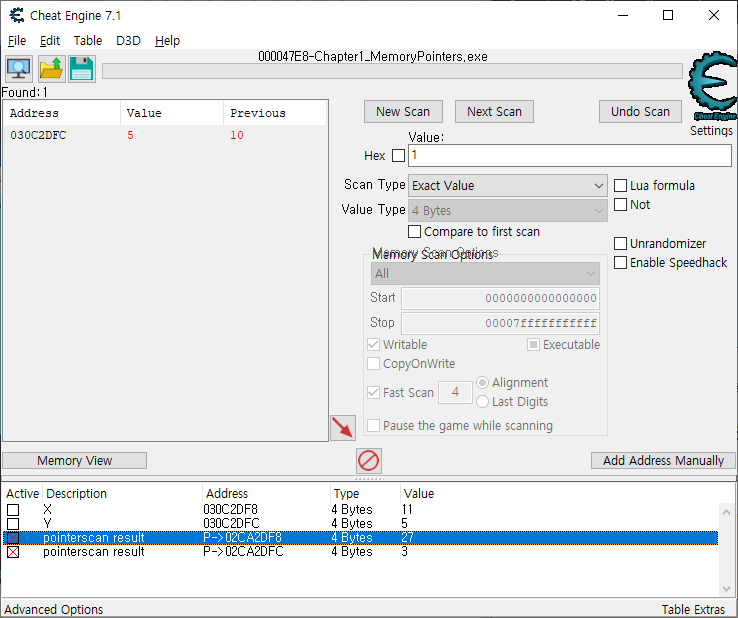Open the Edit menu

click(x=50, y=40)
